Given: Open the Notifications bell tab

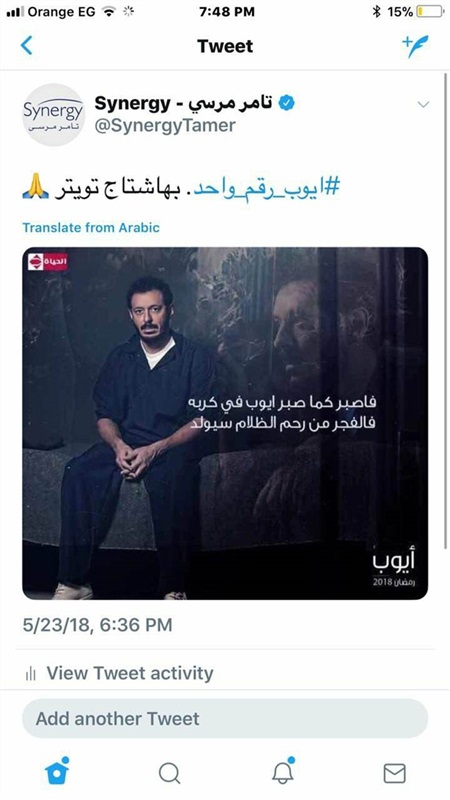Looking at the screenshot, I should coord(283,771).
